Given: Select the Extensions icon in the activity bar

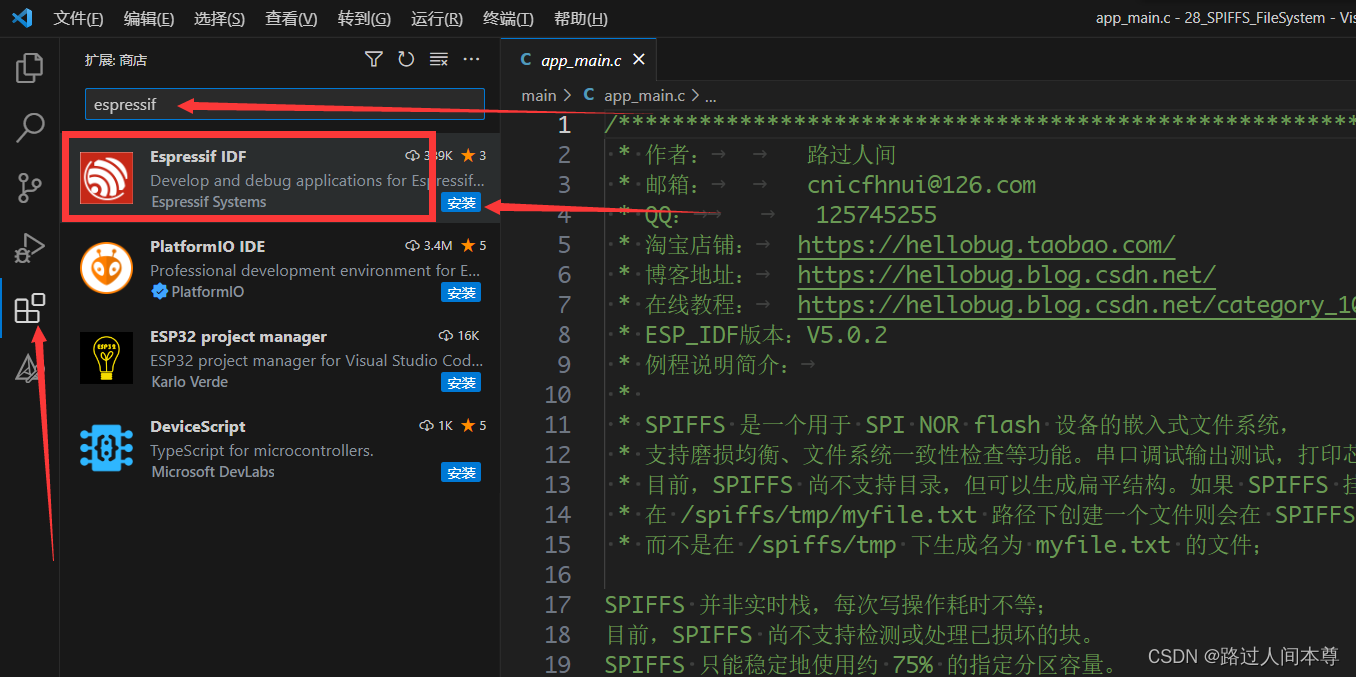Looking at the screenshot, I should [29, 308].
